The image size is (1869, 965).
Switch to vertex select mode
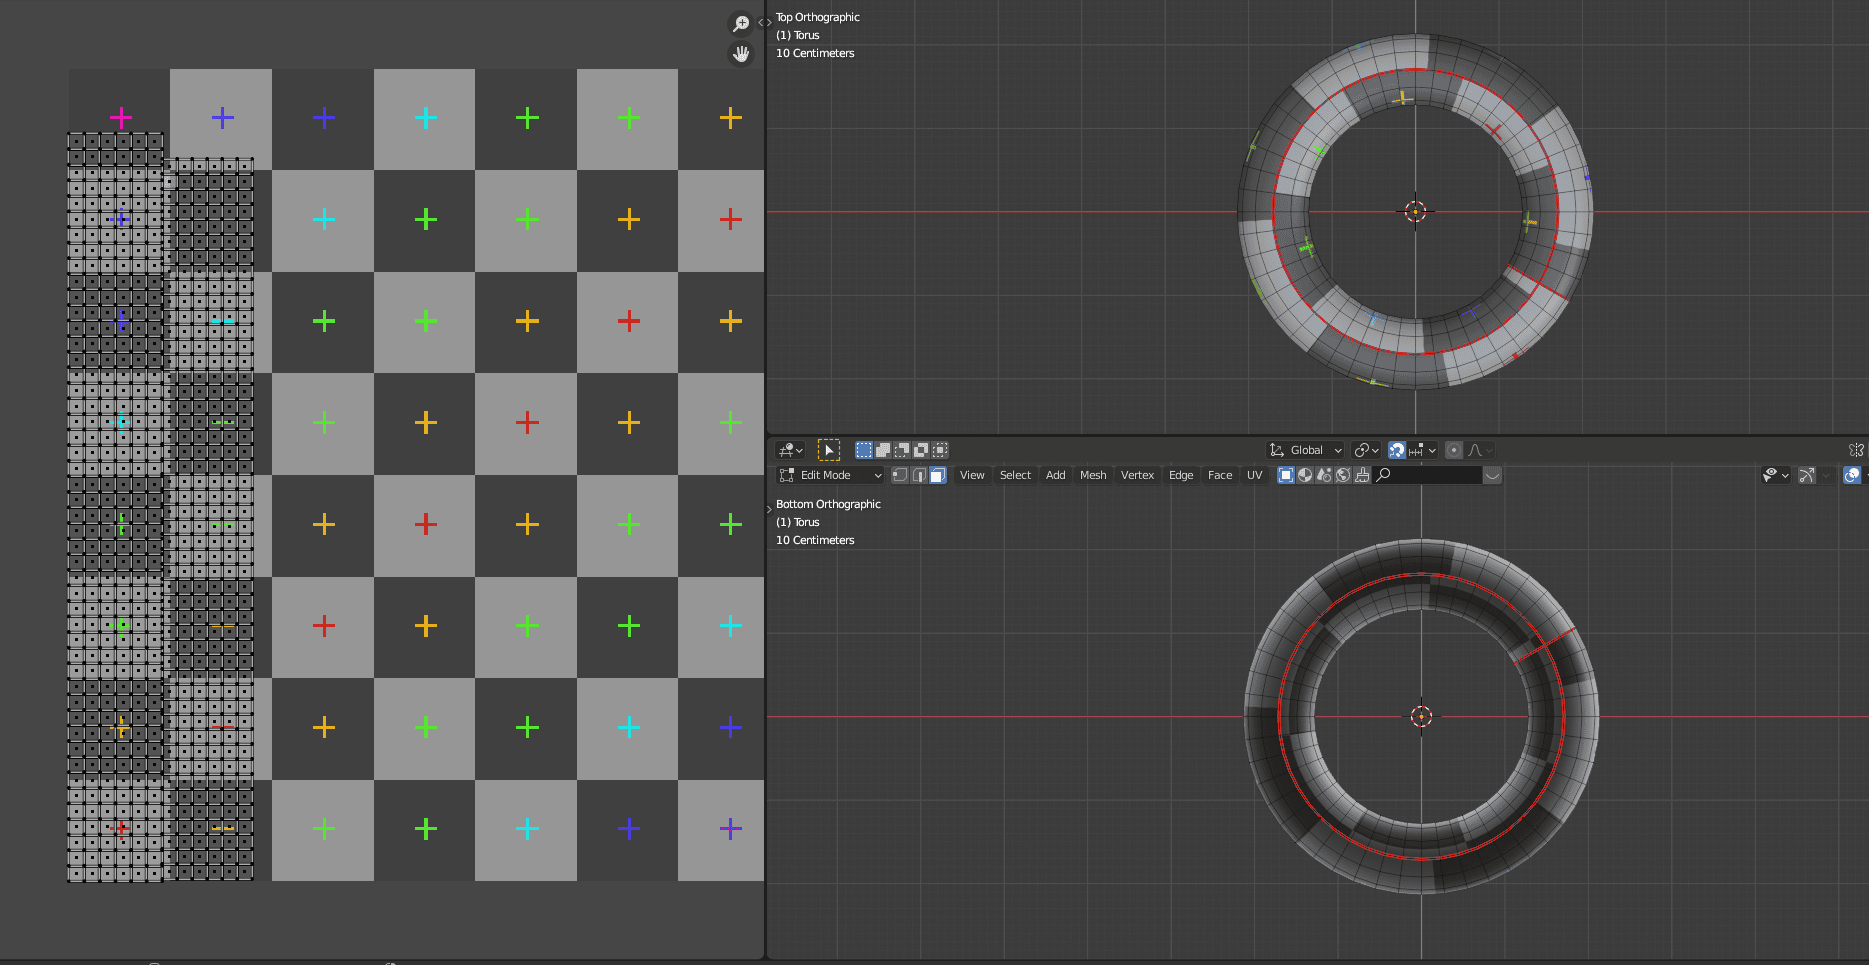click(900, 475)
